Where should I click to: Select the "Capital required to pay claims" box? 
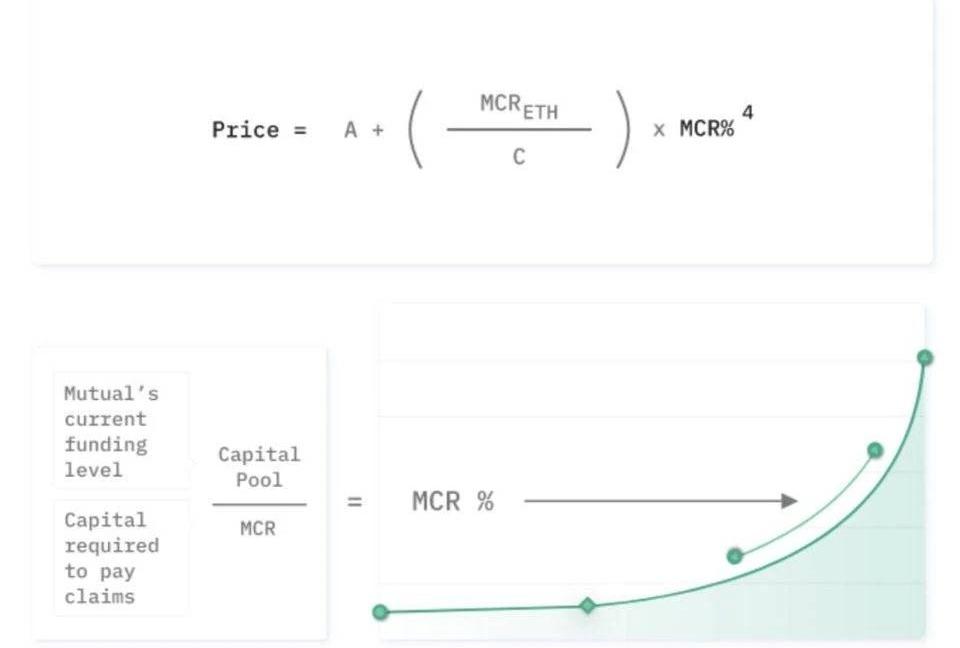[121, 557]
